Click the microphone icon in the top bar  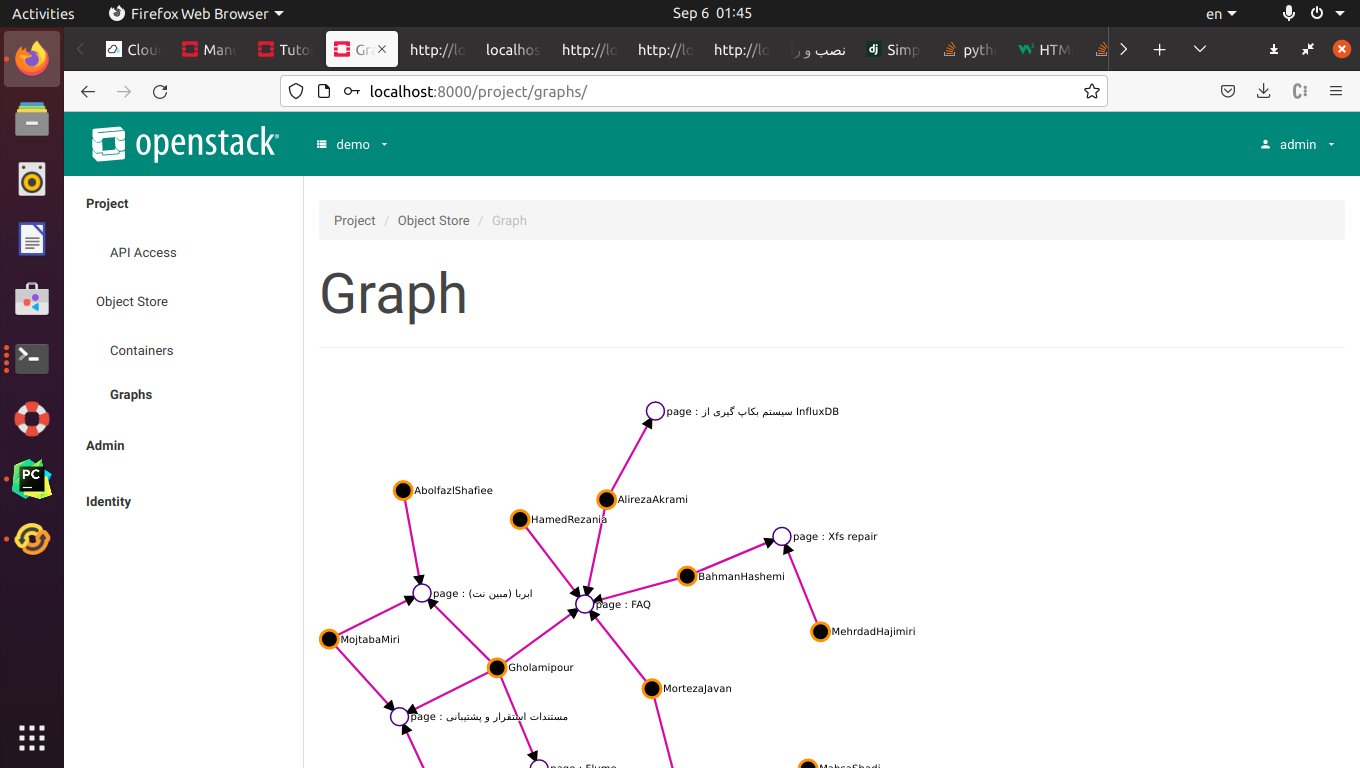1289,13
